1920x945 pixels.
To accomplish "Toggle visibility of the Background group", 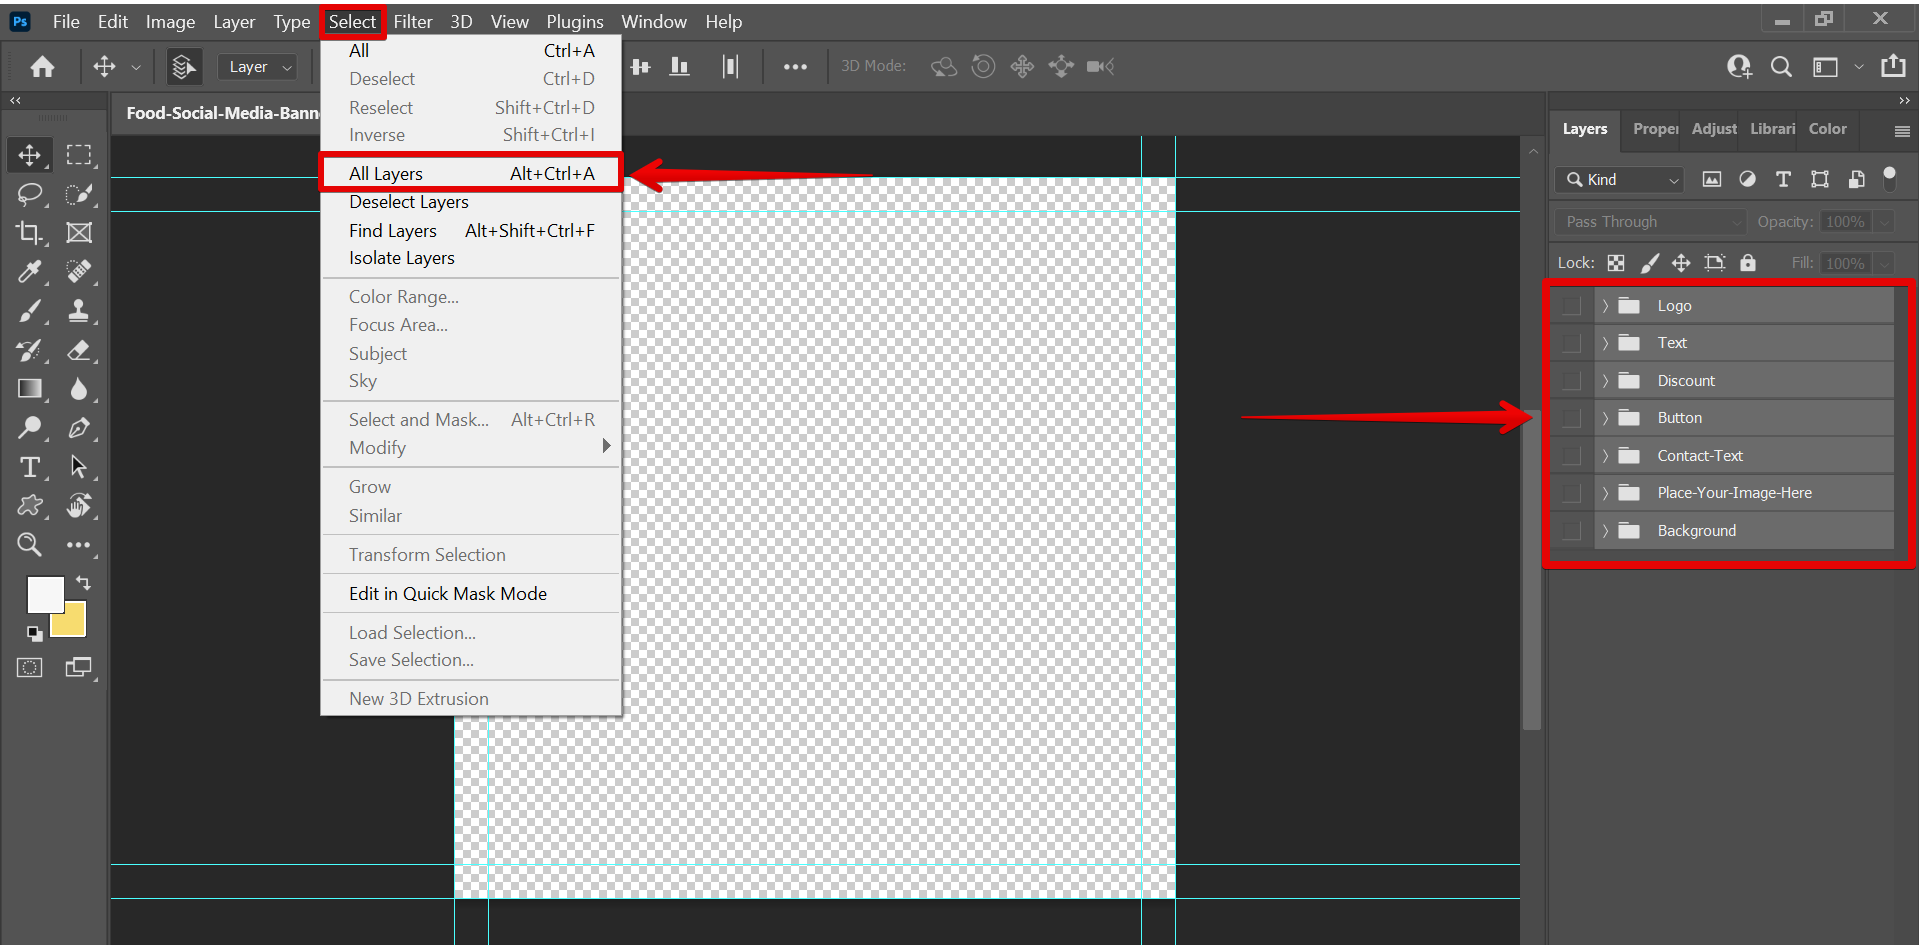I will pyautogui.click(x=1570, y=530).
